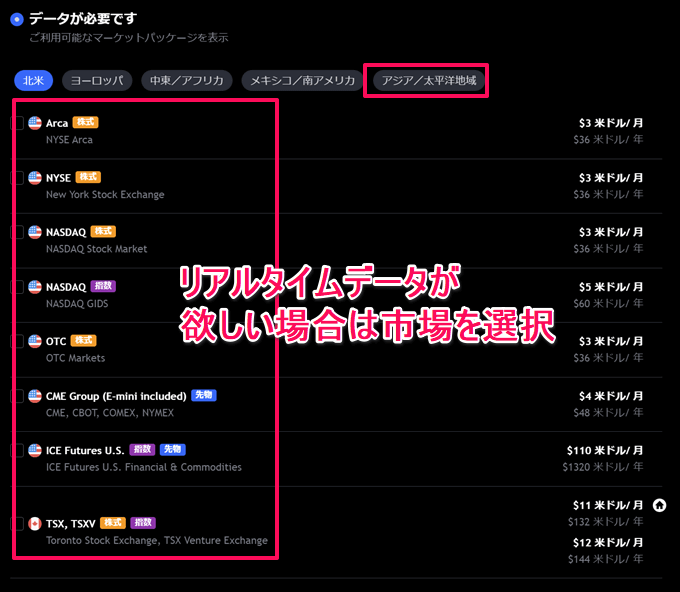The width and height of the screenshot is (680, 592).
Task: Click the NASDAQ Stock Market description
Action: pos(97,249)
